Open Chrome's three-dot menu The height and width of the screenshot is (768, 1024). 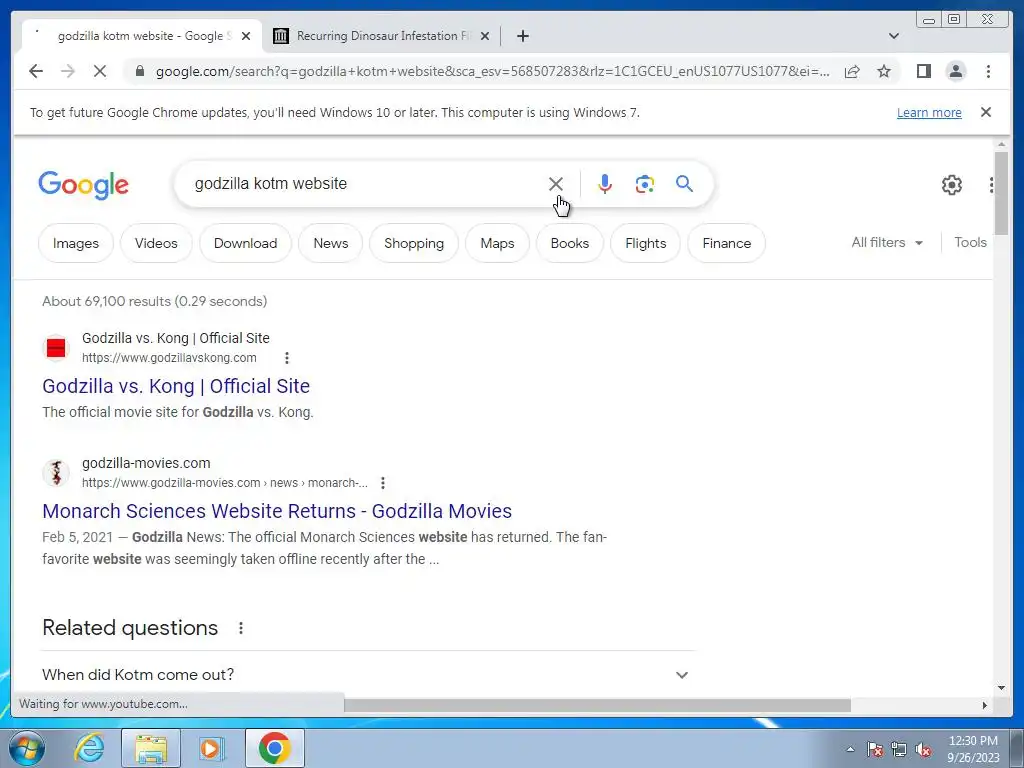[x=988, y=71]
